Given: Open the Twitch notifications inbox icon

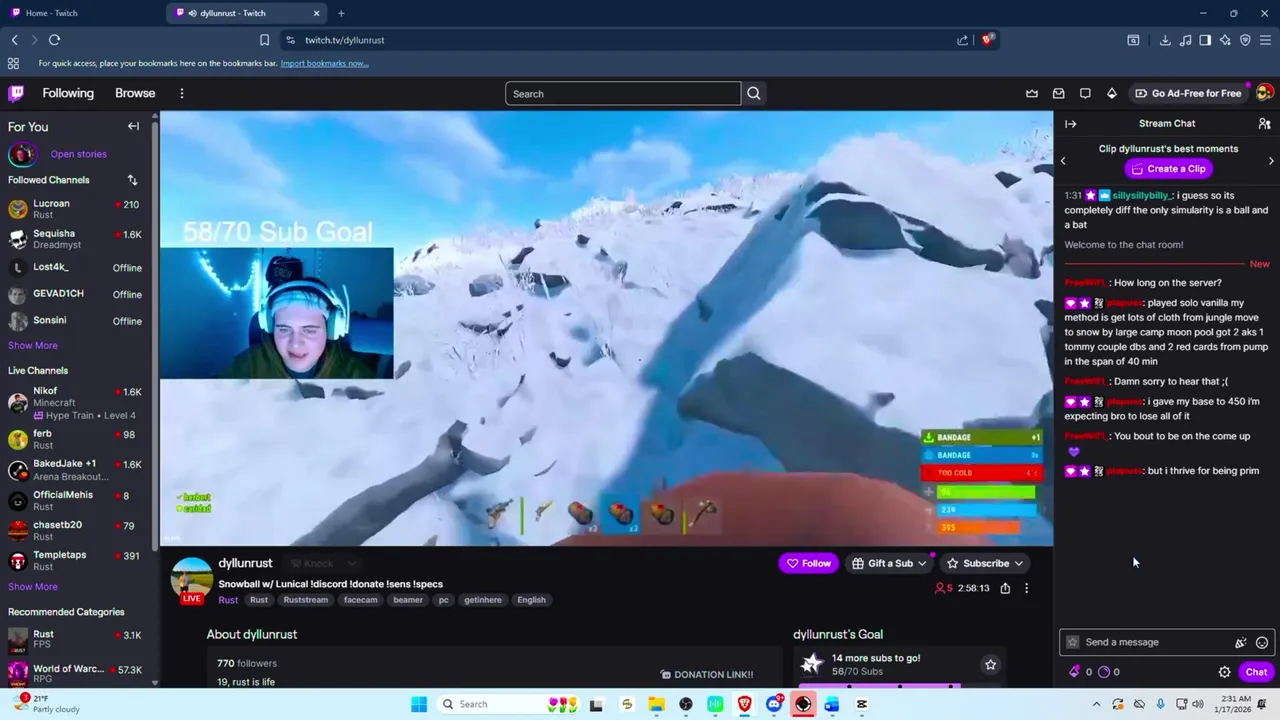Looking at the screenshot, I should (x=1059, y=93).
